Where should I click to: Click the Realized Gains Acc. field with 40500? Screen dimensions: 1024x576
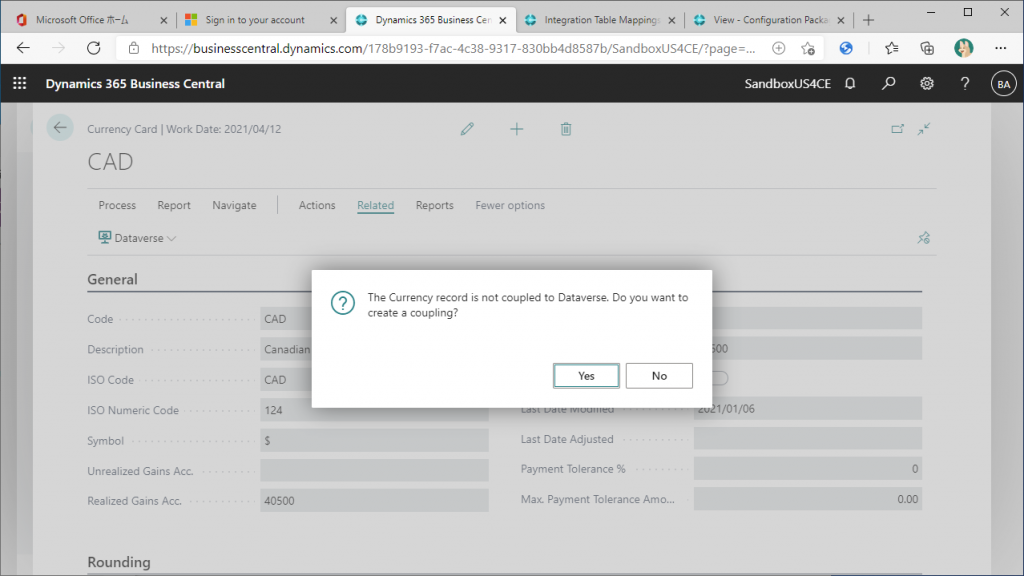374,500
